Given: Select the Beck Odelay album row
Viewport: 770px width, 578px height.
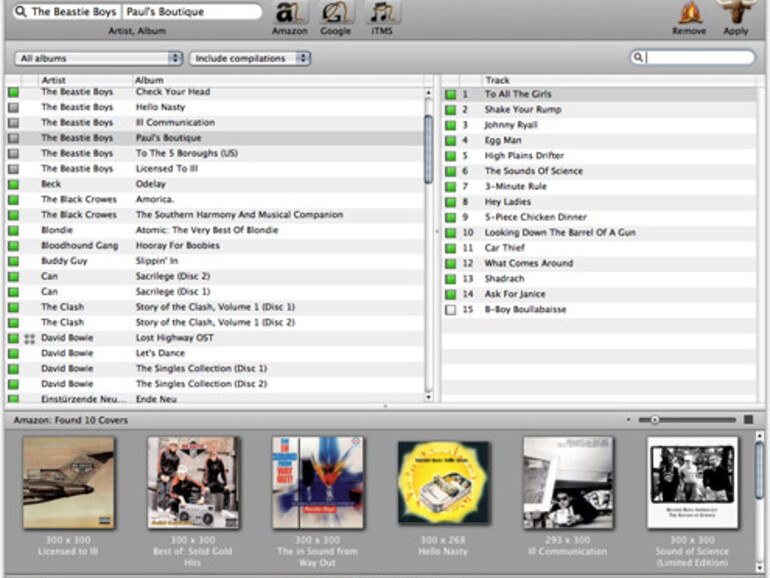Looking at the screenshot, I should 200,184.
